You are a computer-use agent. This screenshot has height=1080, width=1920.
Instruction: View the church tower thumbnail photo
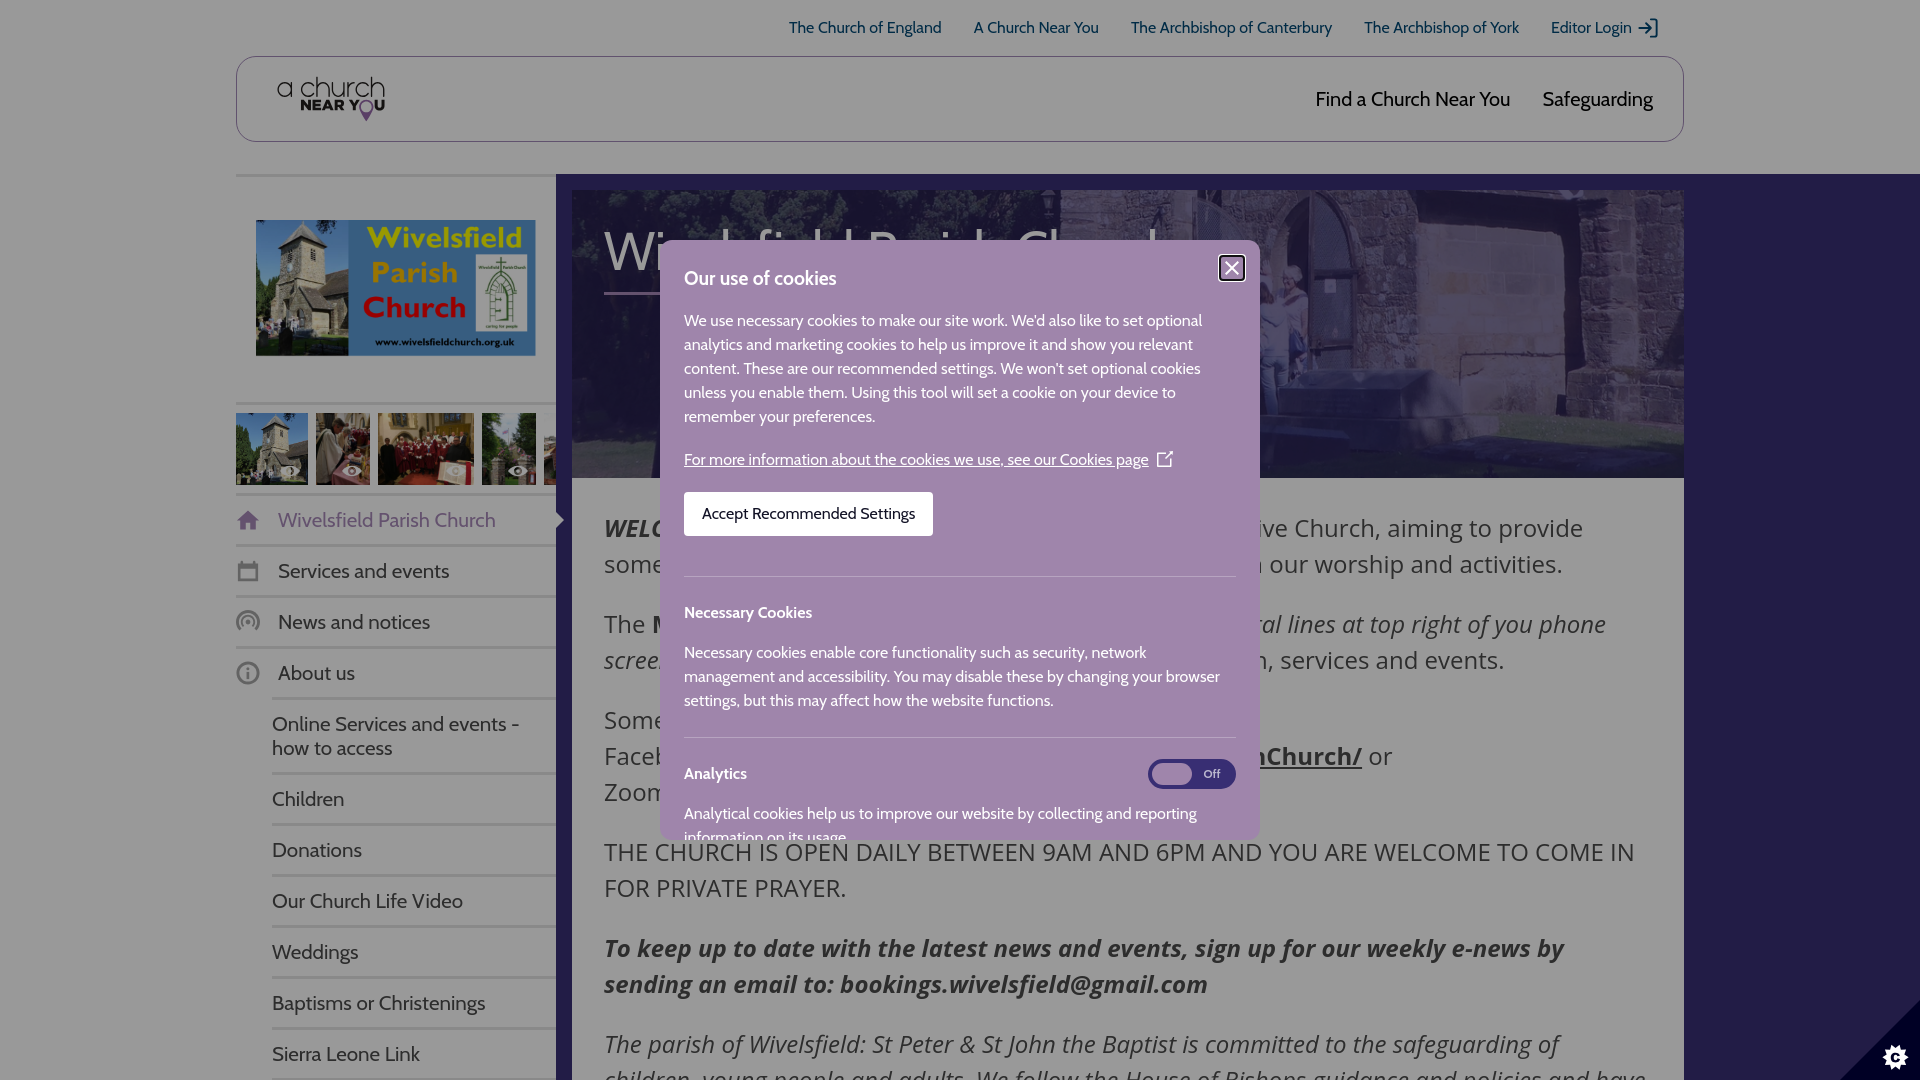click(x=272, y=449)
